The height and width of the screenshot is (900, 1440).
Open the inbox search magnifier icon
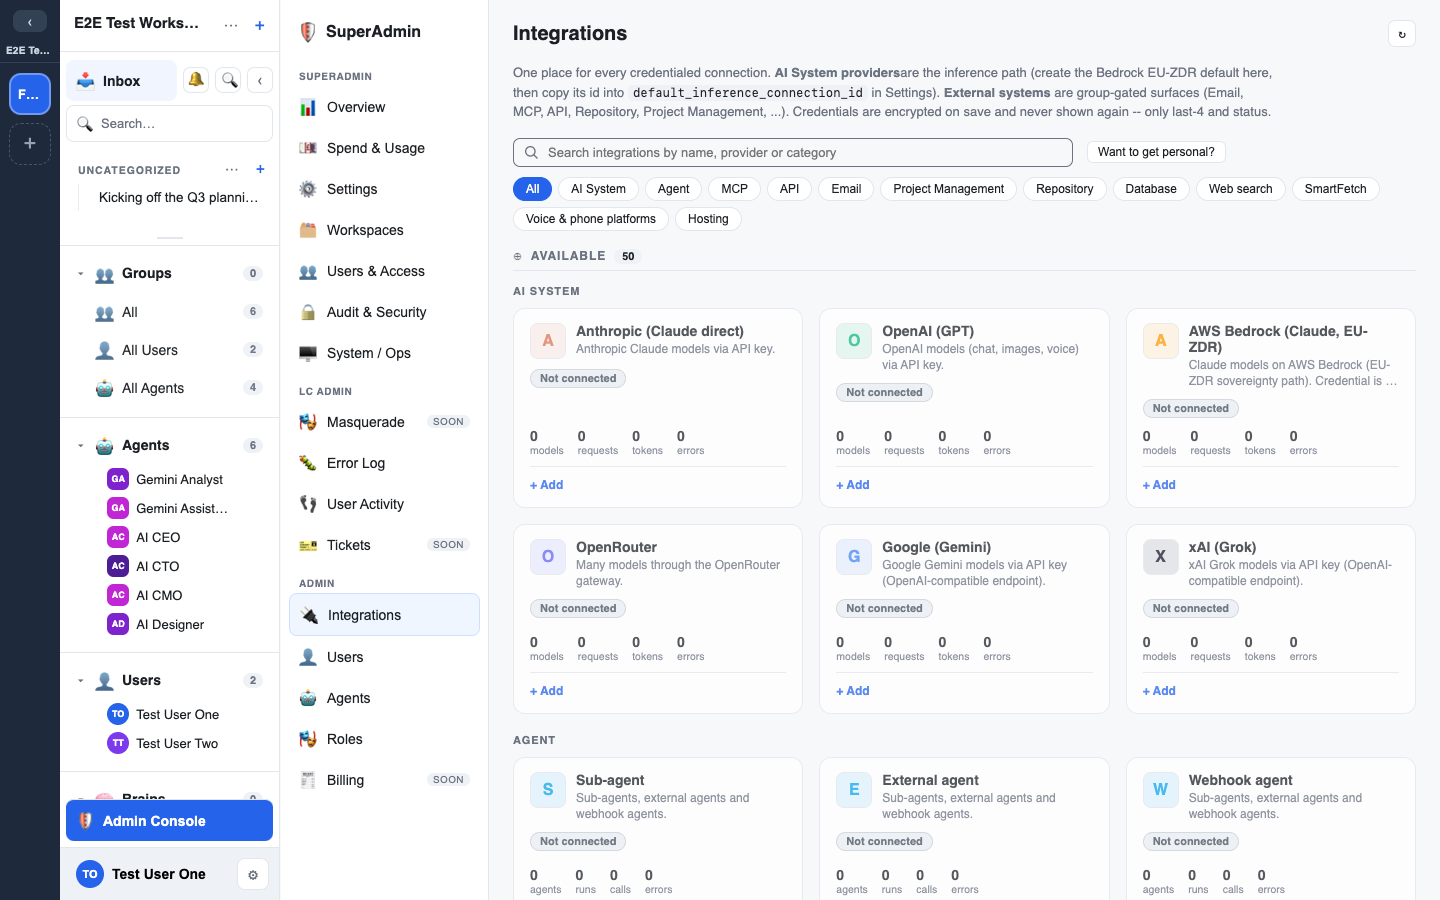[230, 80]
